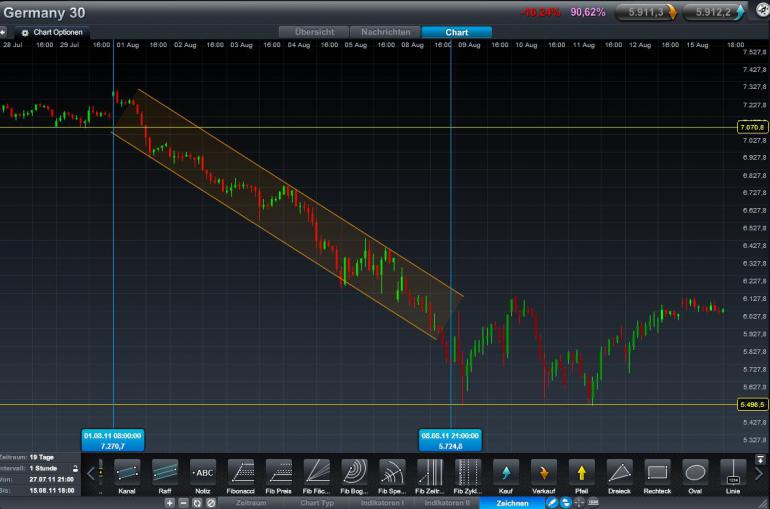Click the 90,62% percentage value
The image size is (770, 509).
click(588, 12)
